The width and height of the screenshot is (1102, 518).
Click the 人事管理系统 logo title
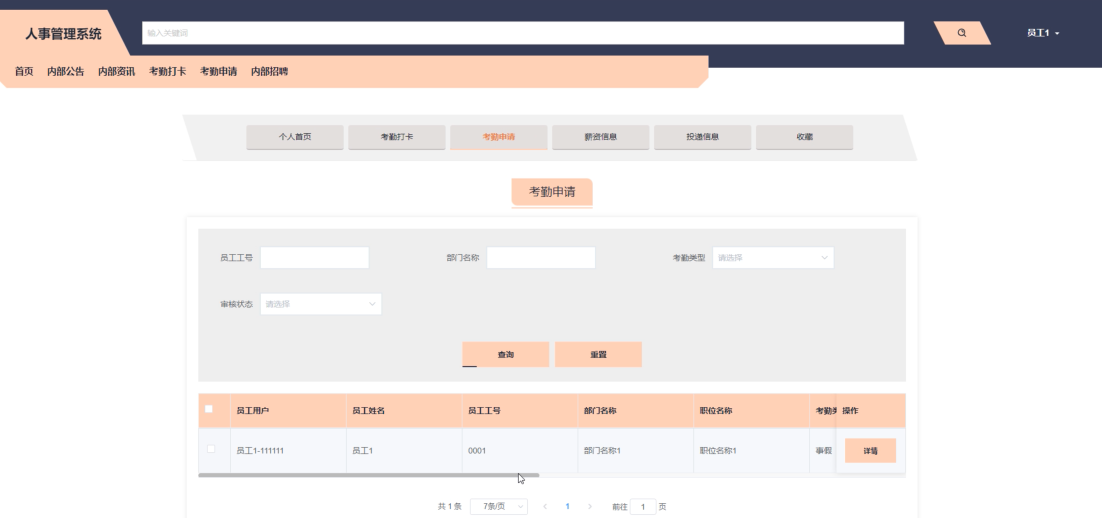pyautogui.click(x=63, y=33)
